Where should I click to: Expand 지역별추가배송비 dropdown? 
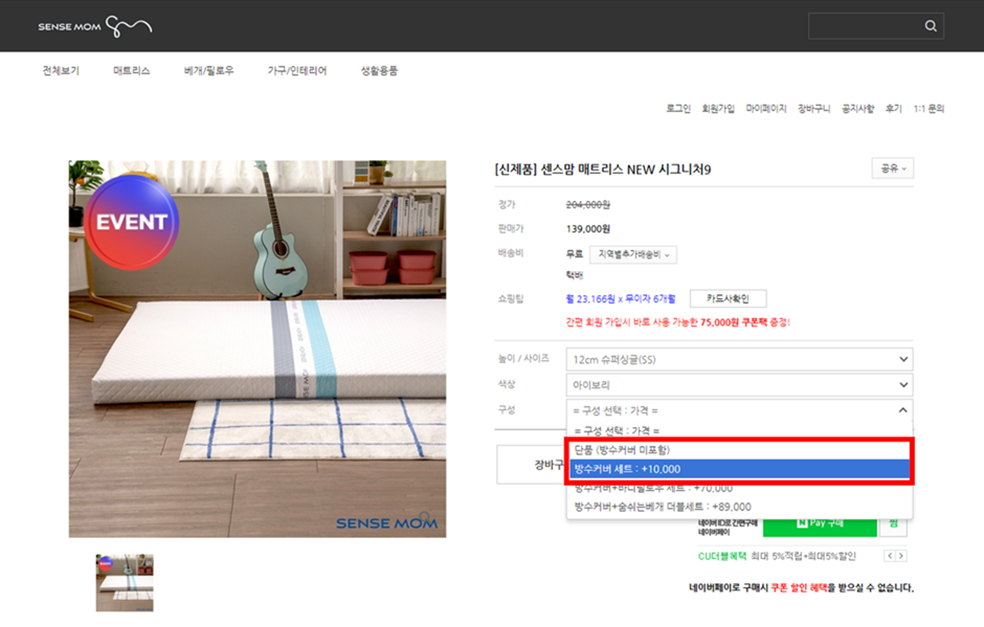point(633,254)
